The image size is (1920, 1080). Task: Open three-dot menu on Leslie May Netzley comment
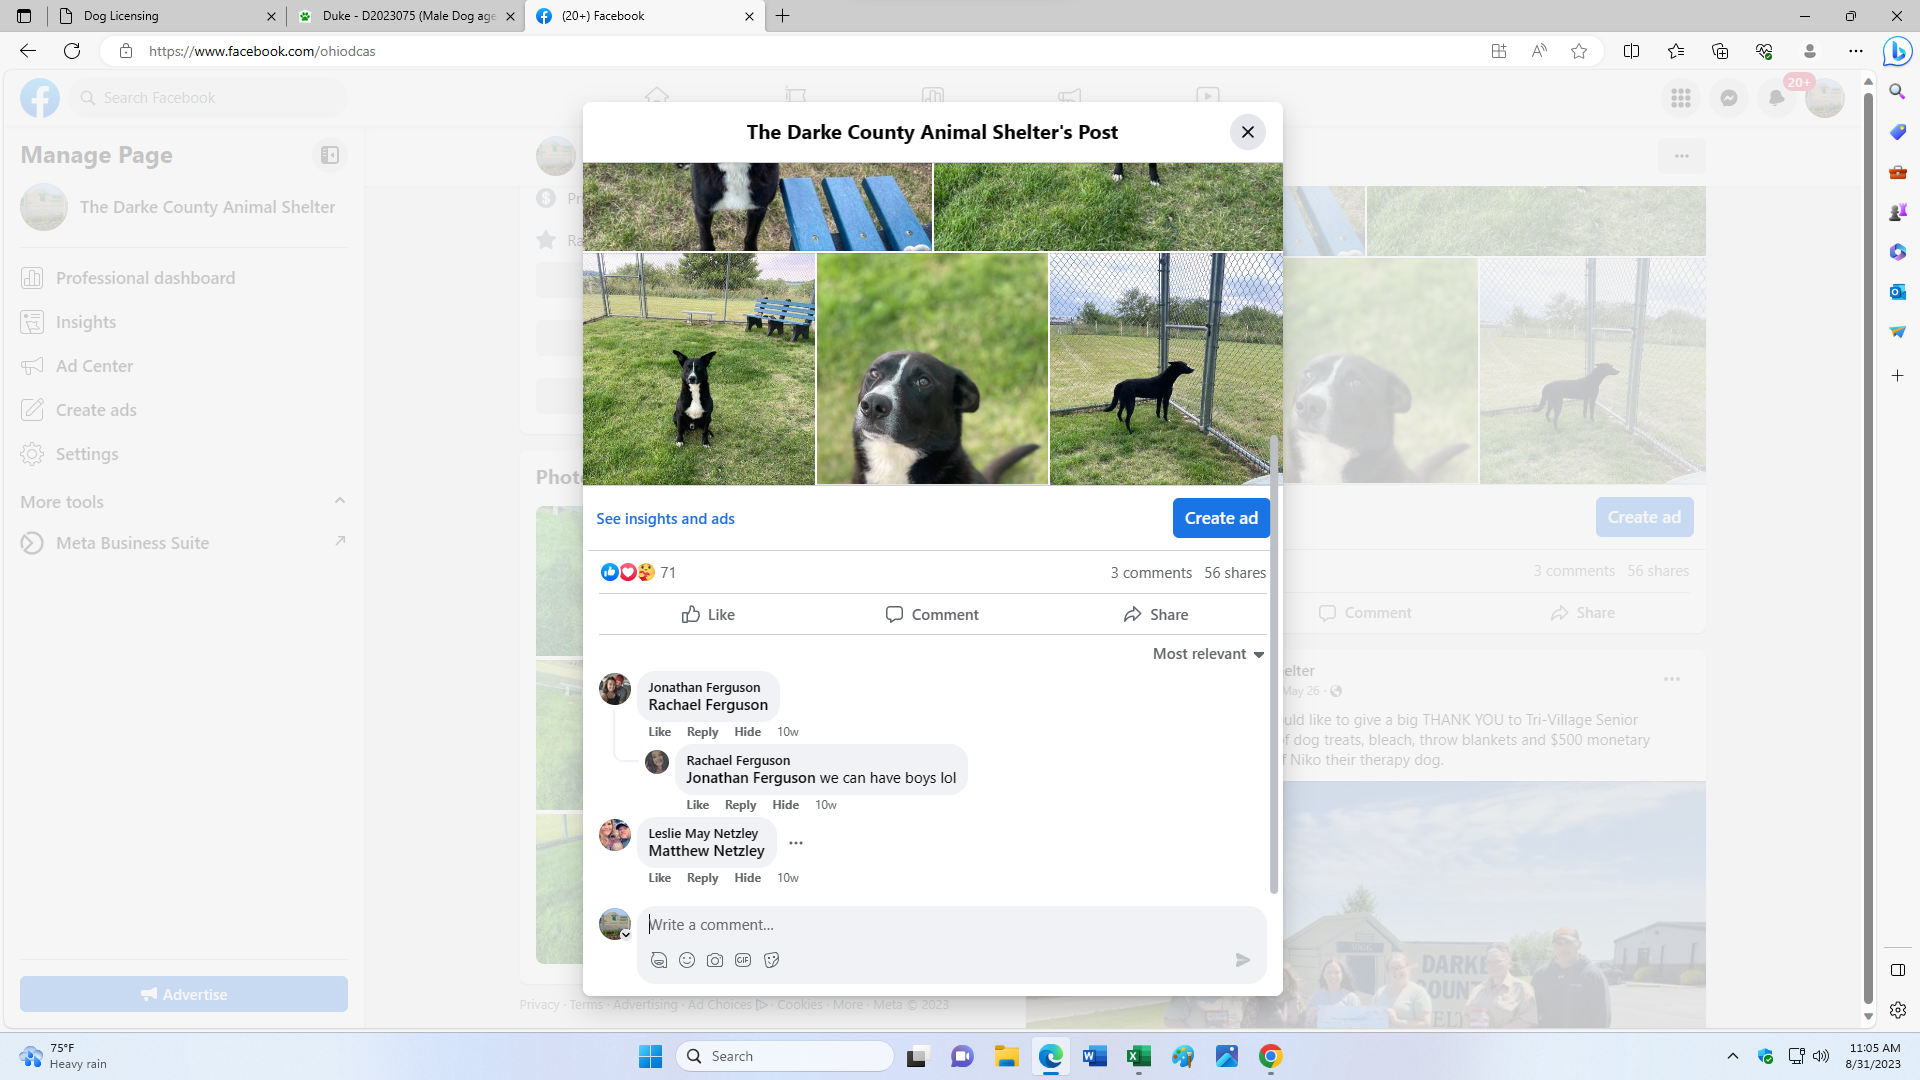(x=796, y=843)
